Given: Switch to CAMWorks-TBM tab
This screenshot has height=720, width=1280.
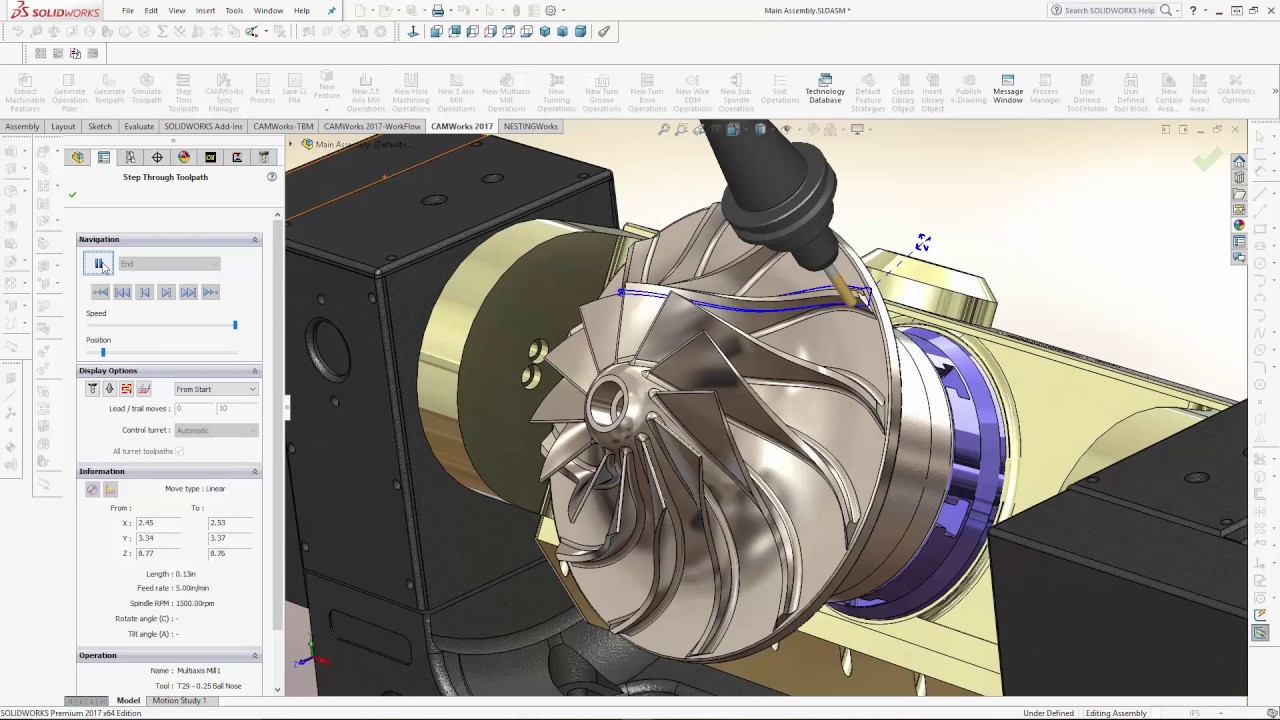Looking at the screenshot, I should [283, 127].
